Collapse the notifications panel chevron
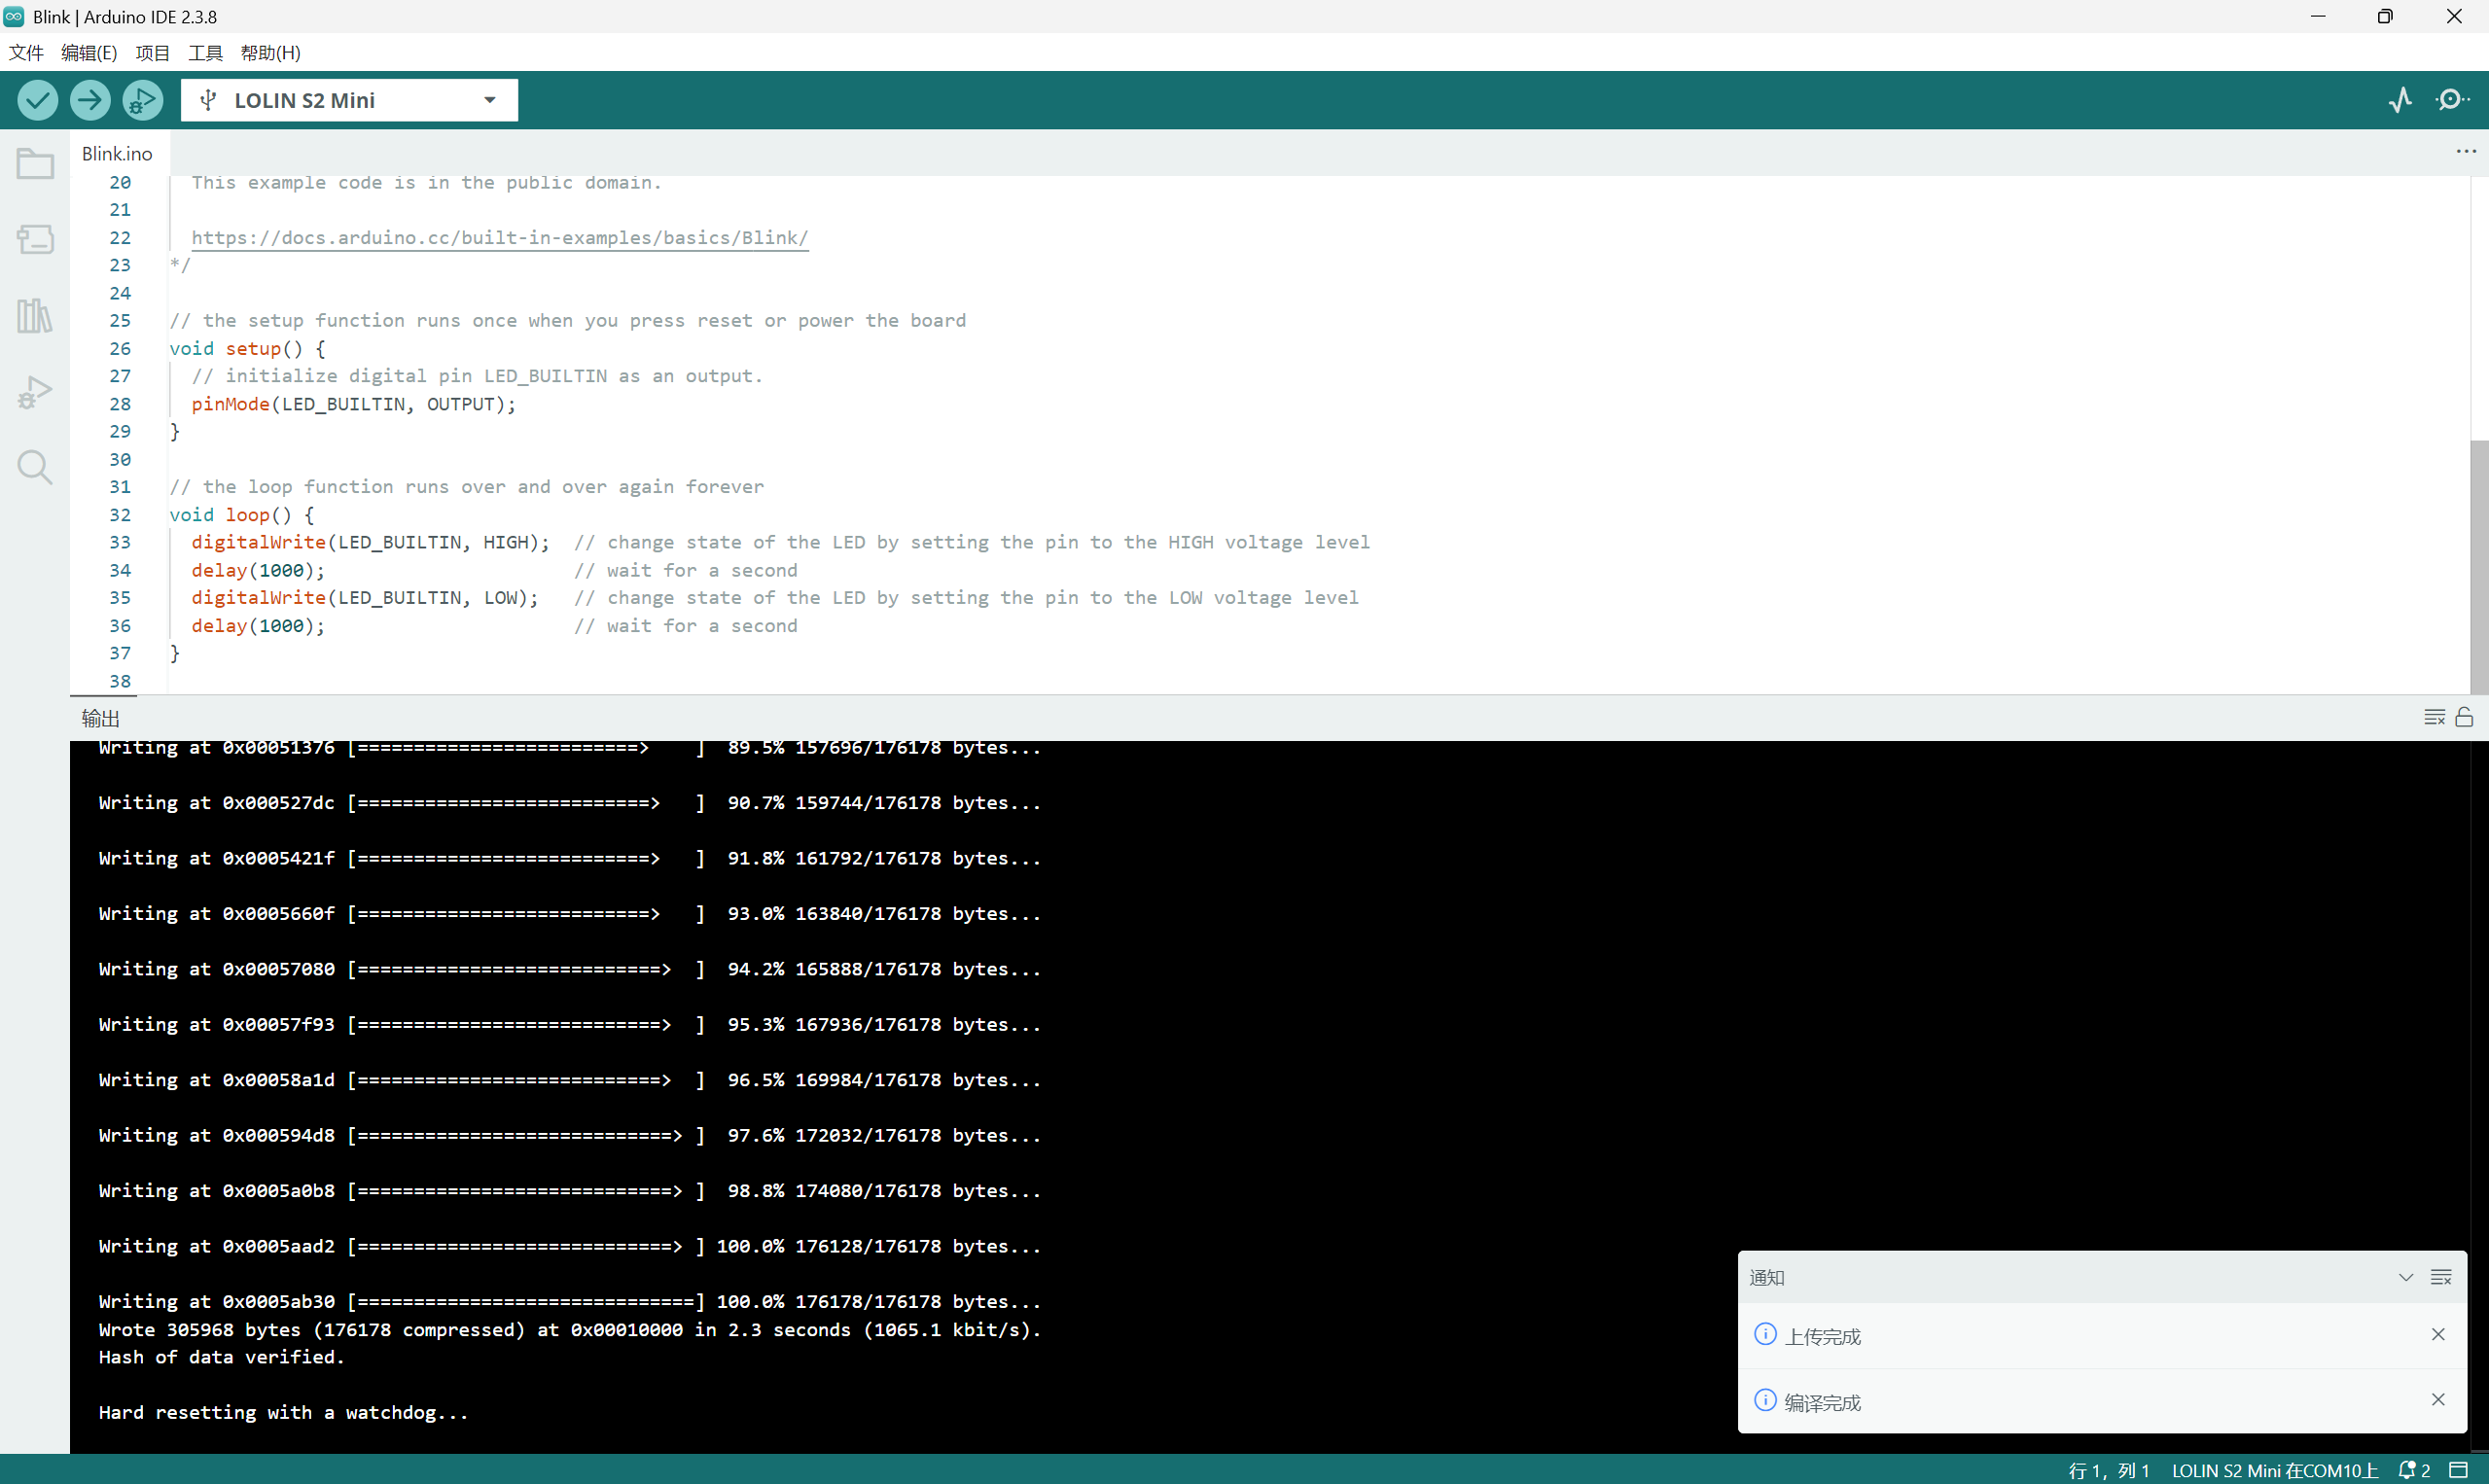Screen dimensions: 2489x1484 click(2406, 1277)
